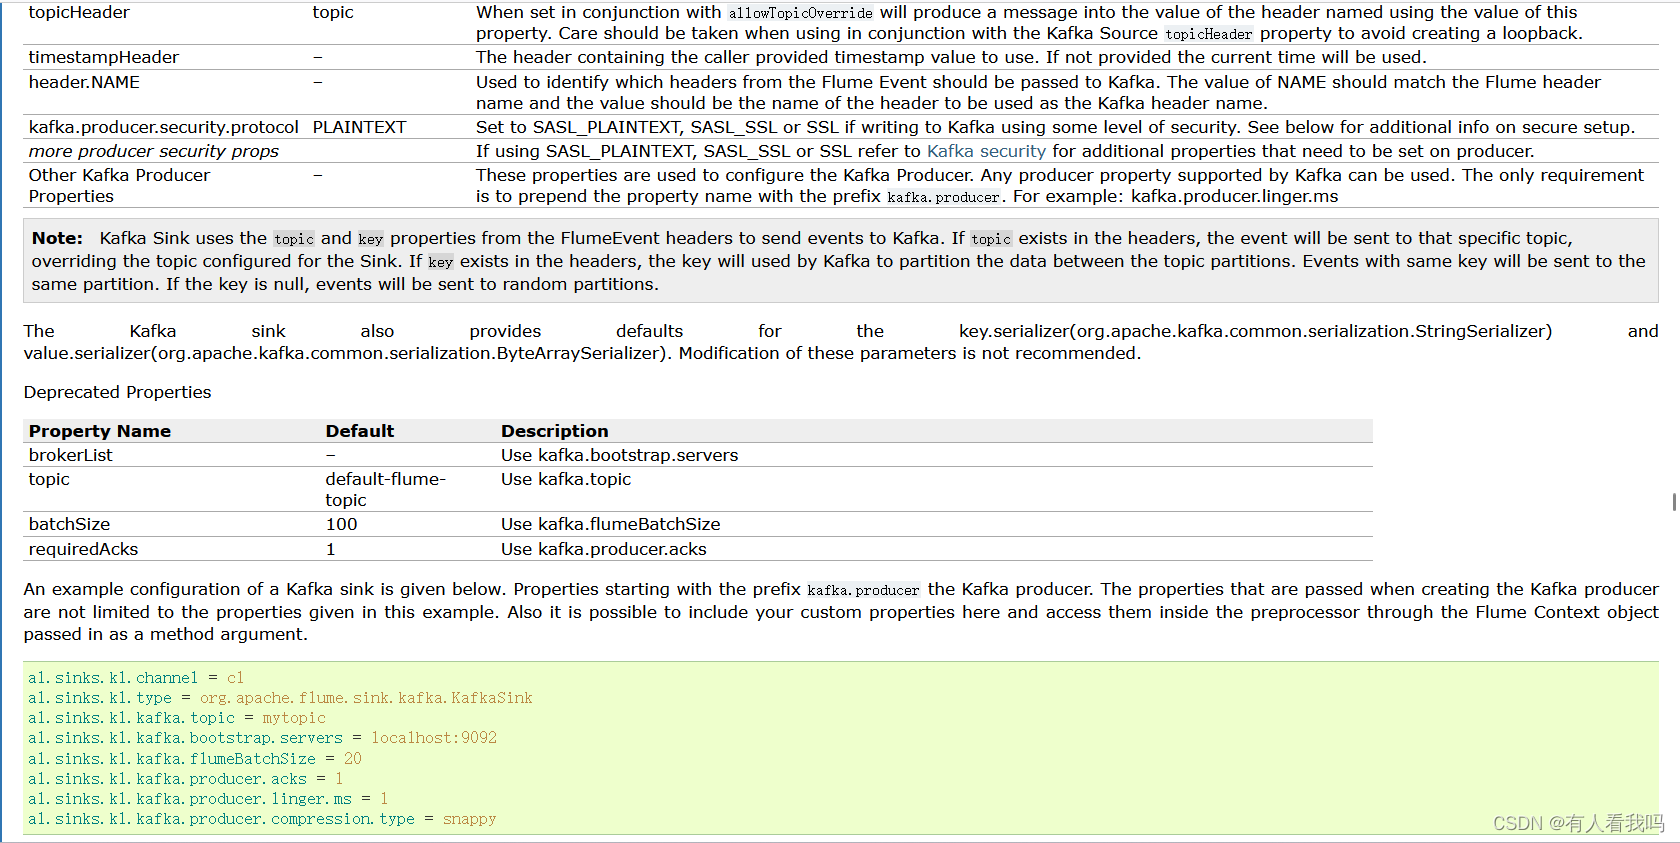Click the topicHeader property name
Image resolution: width=1680 pixels, height=843 pixels.
(x=79, y=12)
